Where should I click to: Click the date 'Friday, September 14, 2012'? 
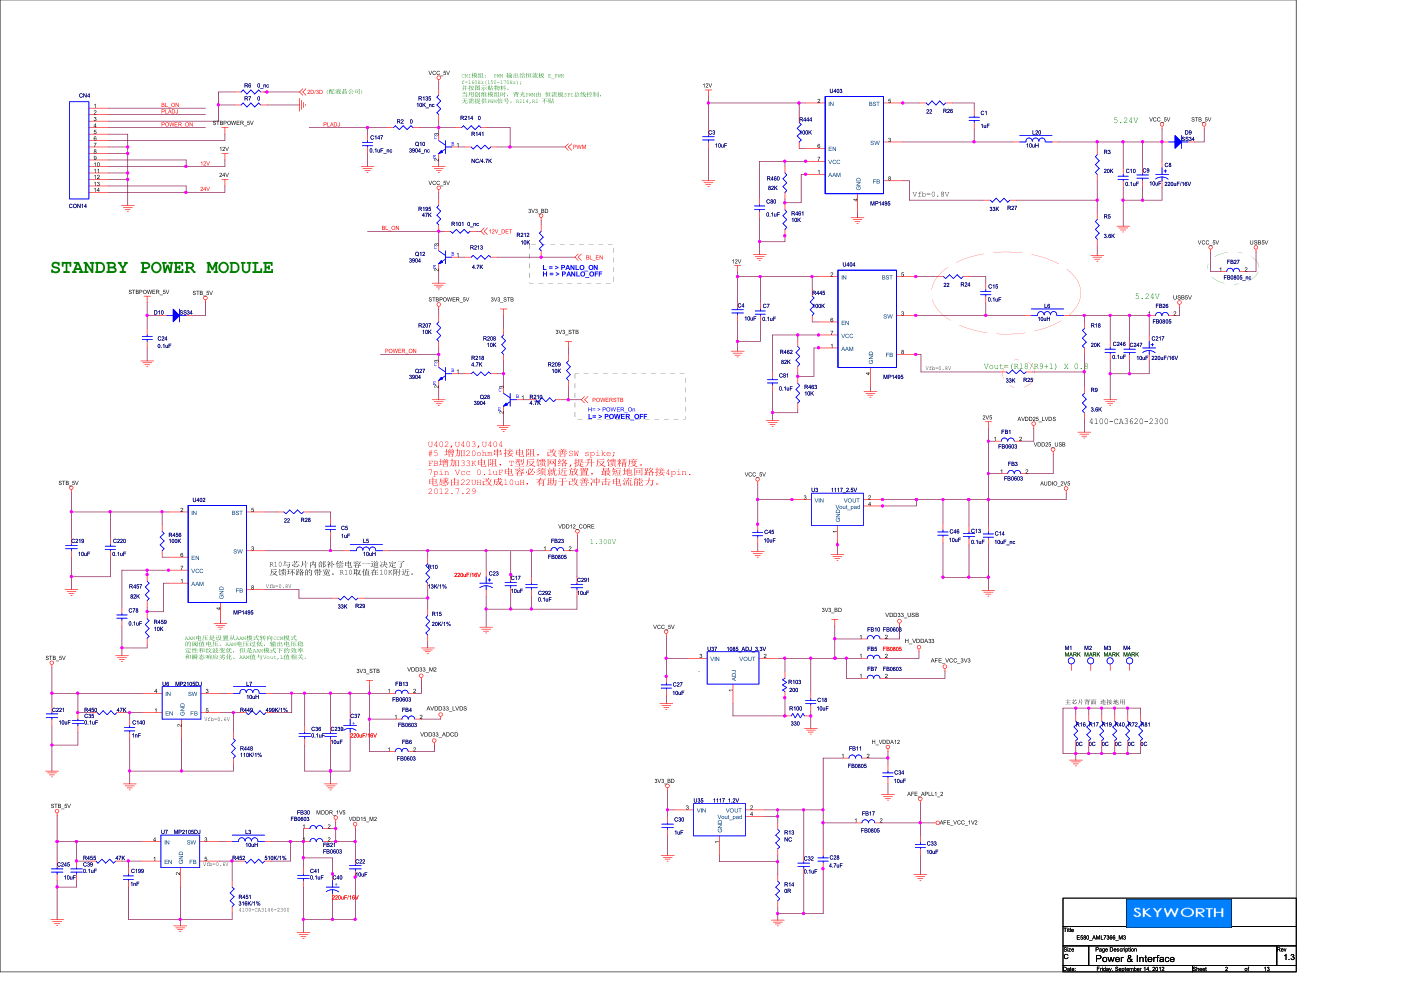click(1130, 969)
